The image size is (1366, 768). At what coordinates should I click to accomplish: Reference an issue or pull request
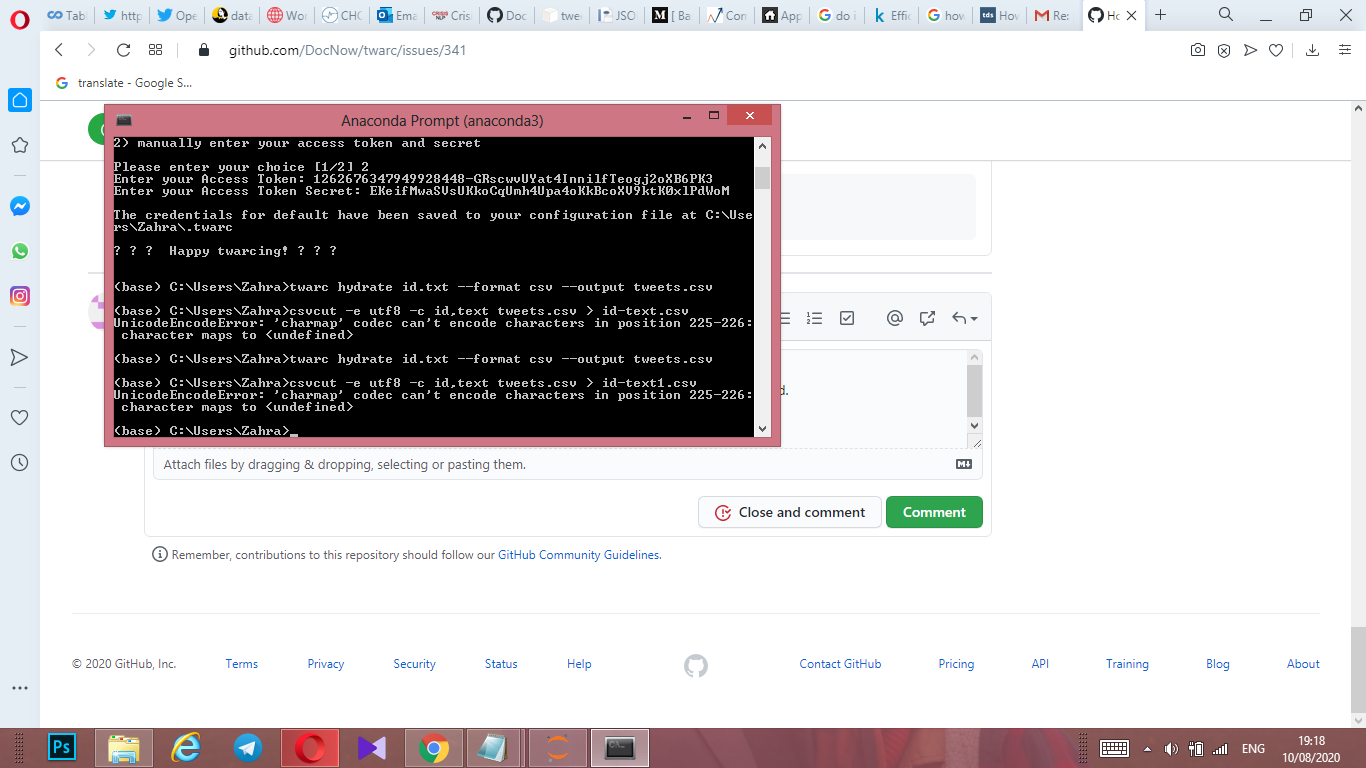[x=927, y=318]
